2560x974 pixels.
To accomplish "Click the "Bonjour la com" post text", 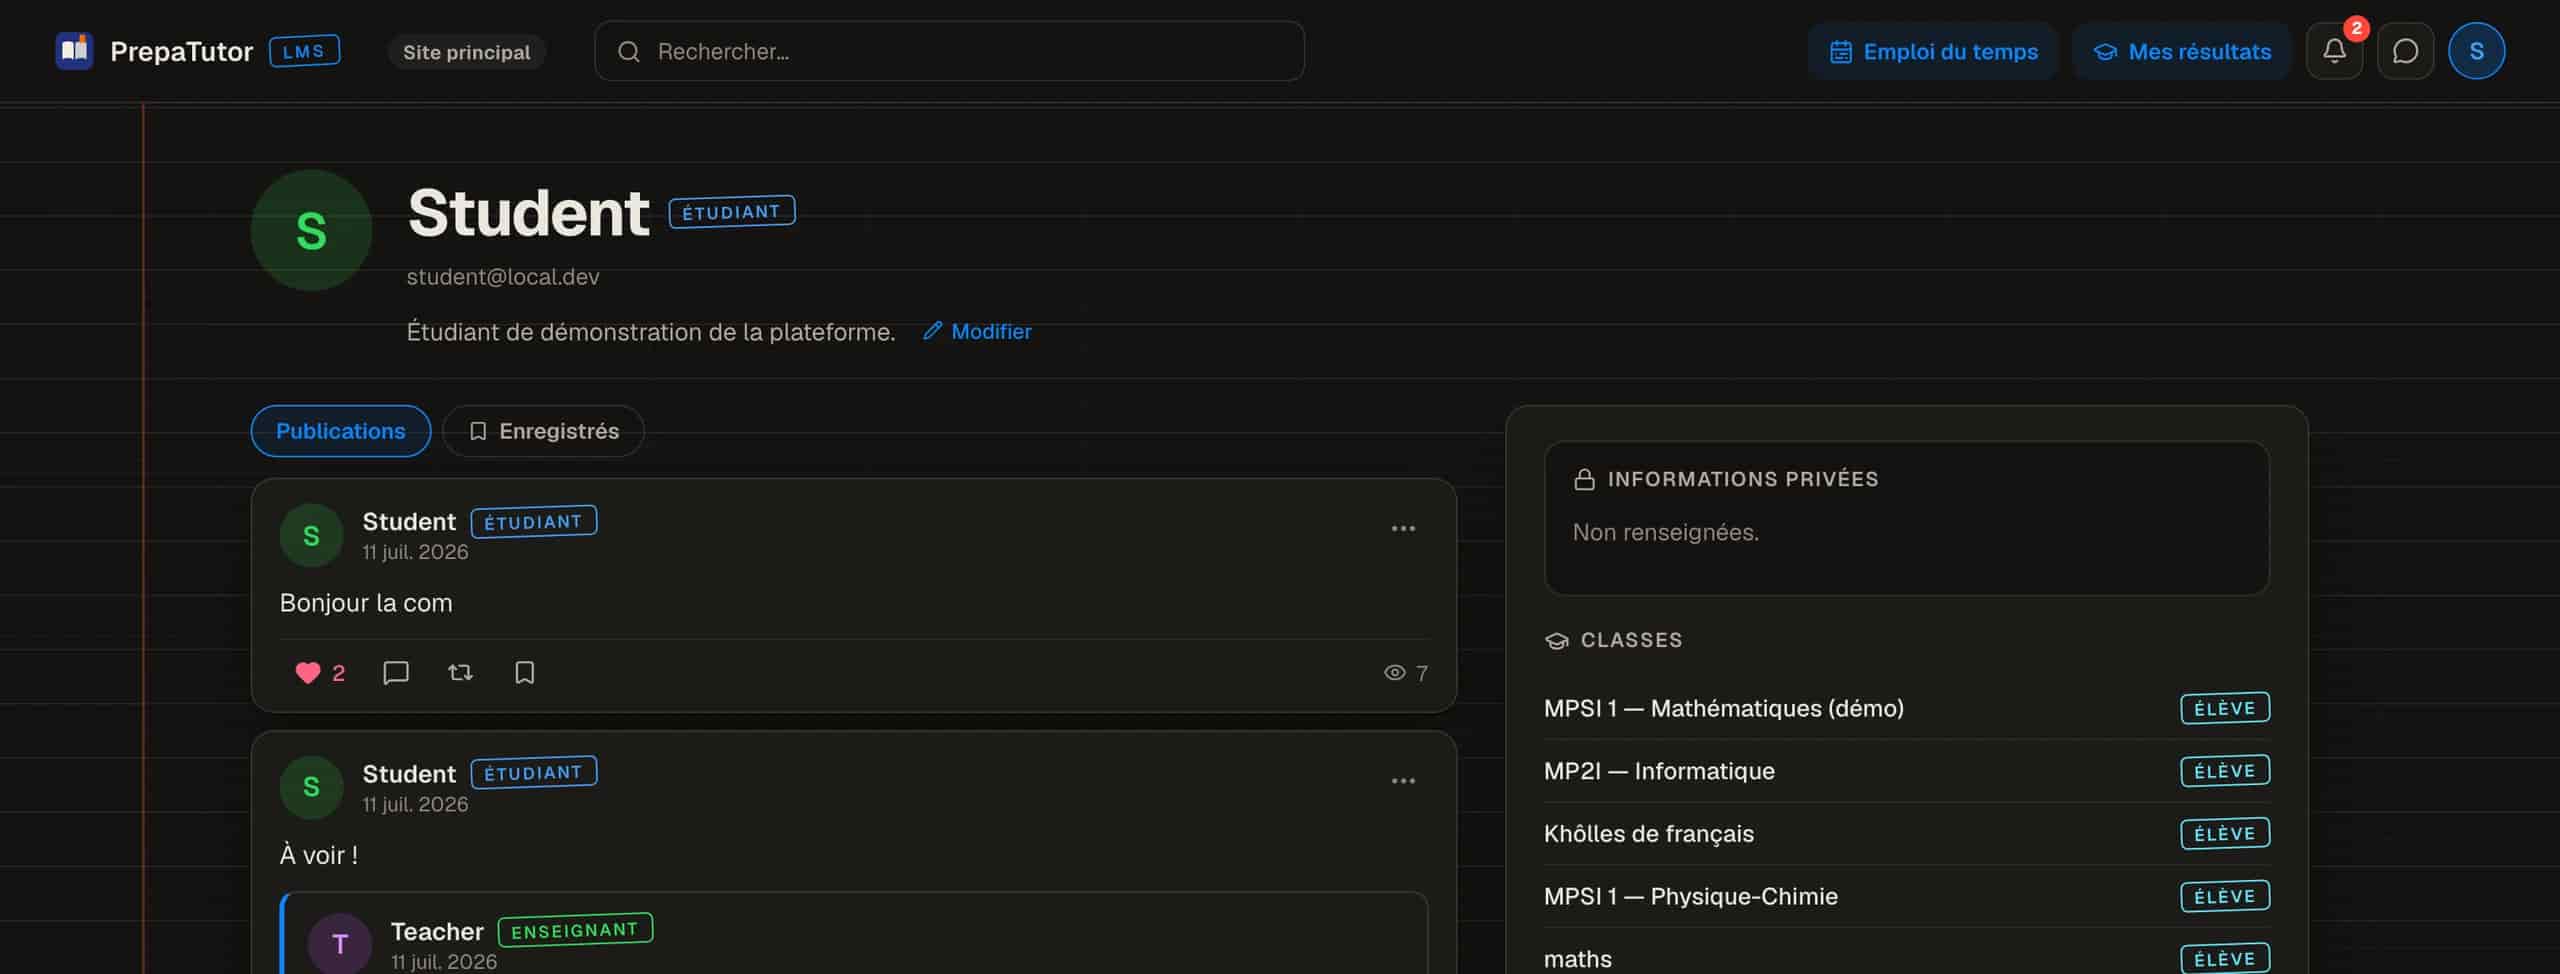I will click(x=366, y=603).
